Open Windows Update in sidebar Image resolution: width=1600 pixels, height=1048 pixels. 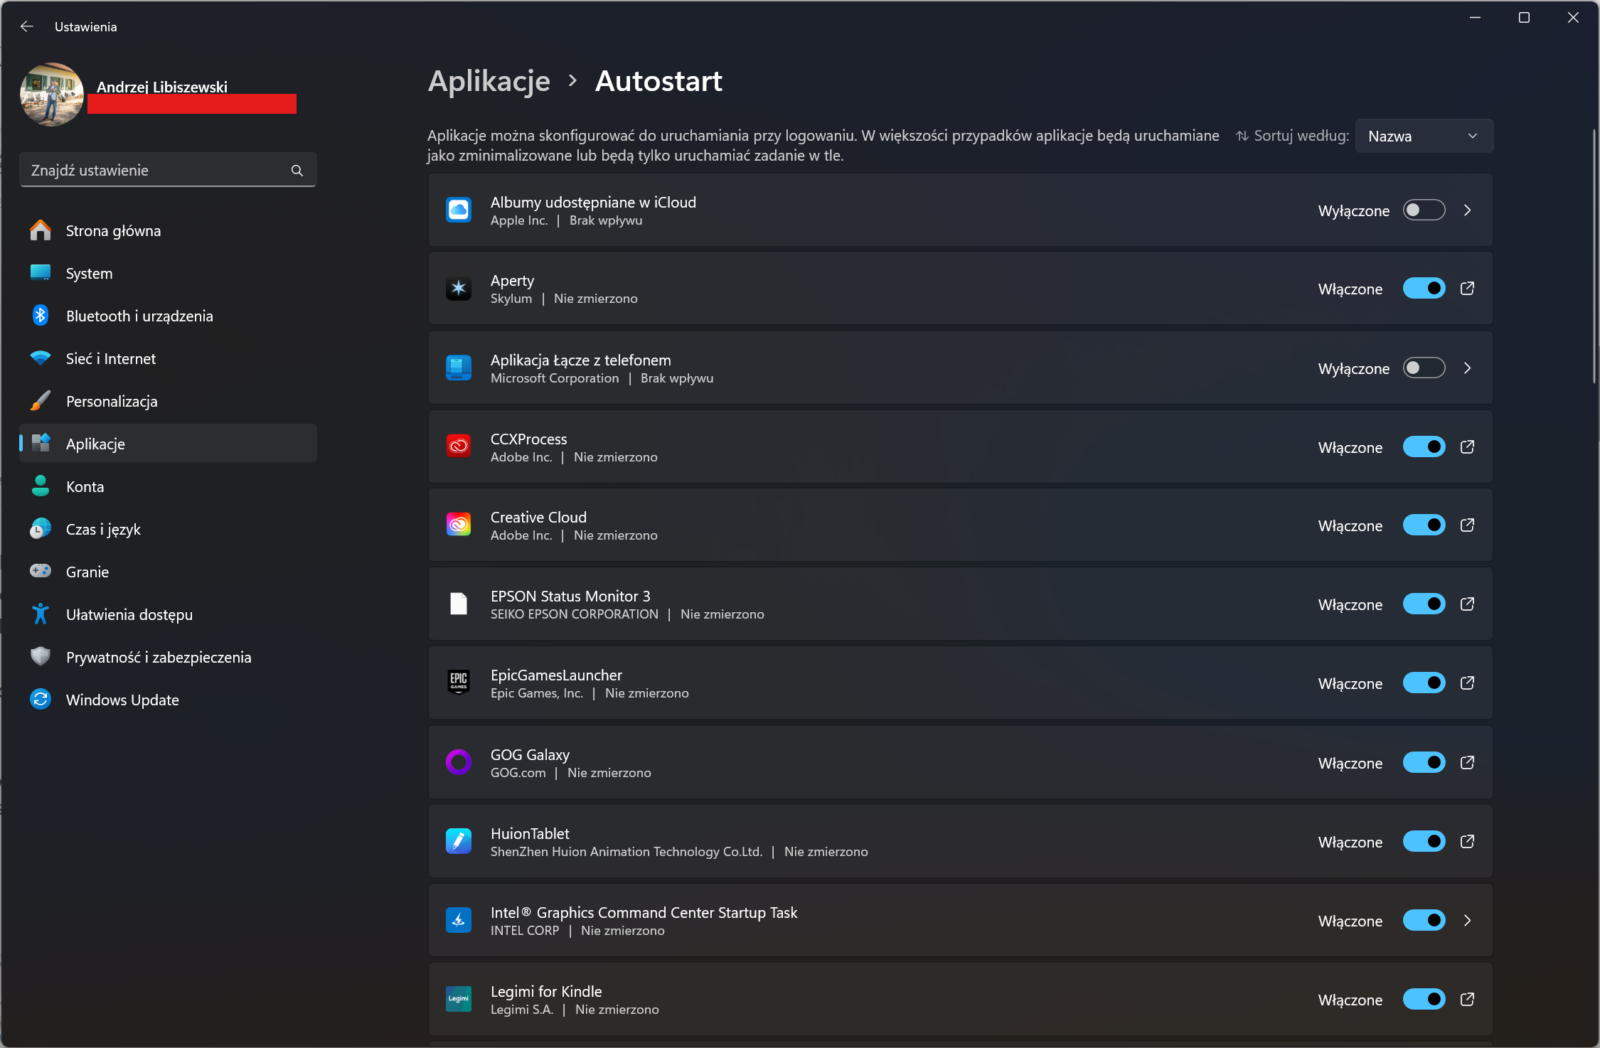pyautogui.click(x=122, y=700)
